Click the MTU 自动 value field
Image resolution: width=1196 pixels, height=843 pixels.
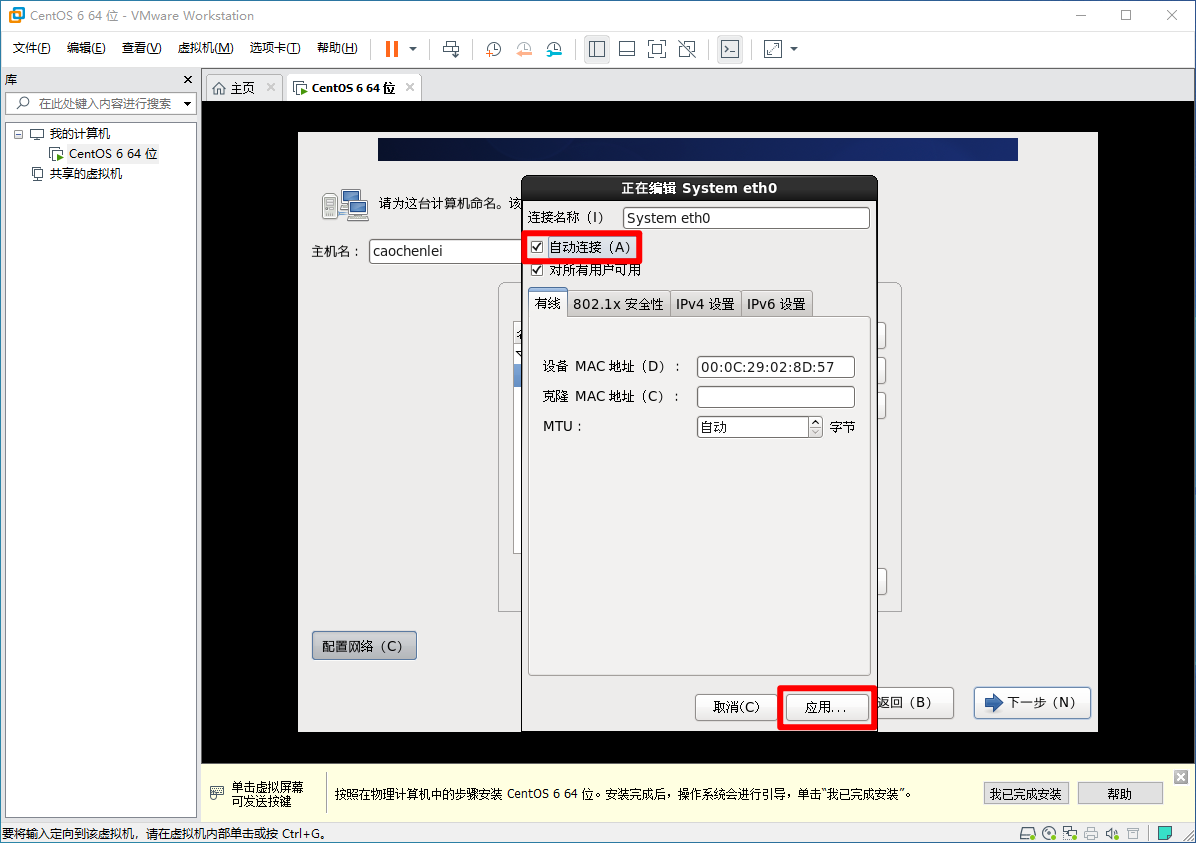pyautogui.click(x=753, y=426)
